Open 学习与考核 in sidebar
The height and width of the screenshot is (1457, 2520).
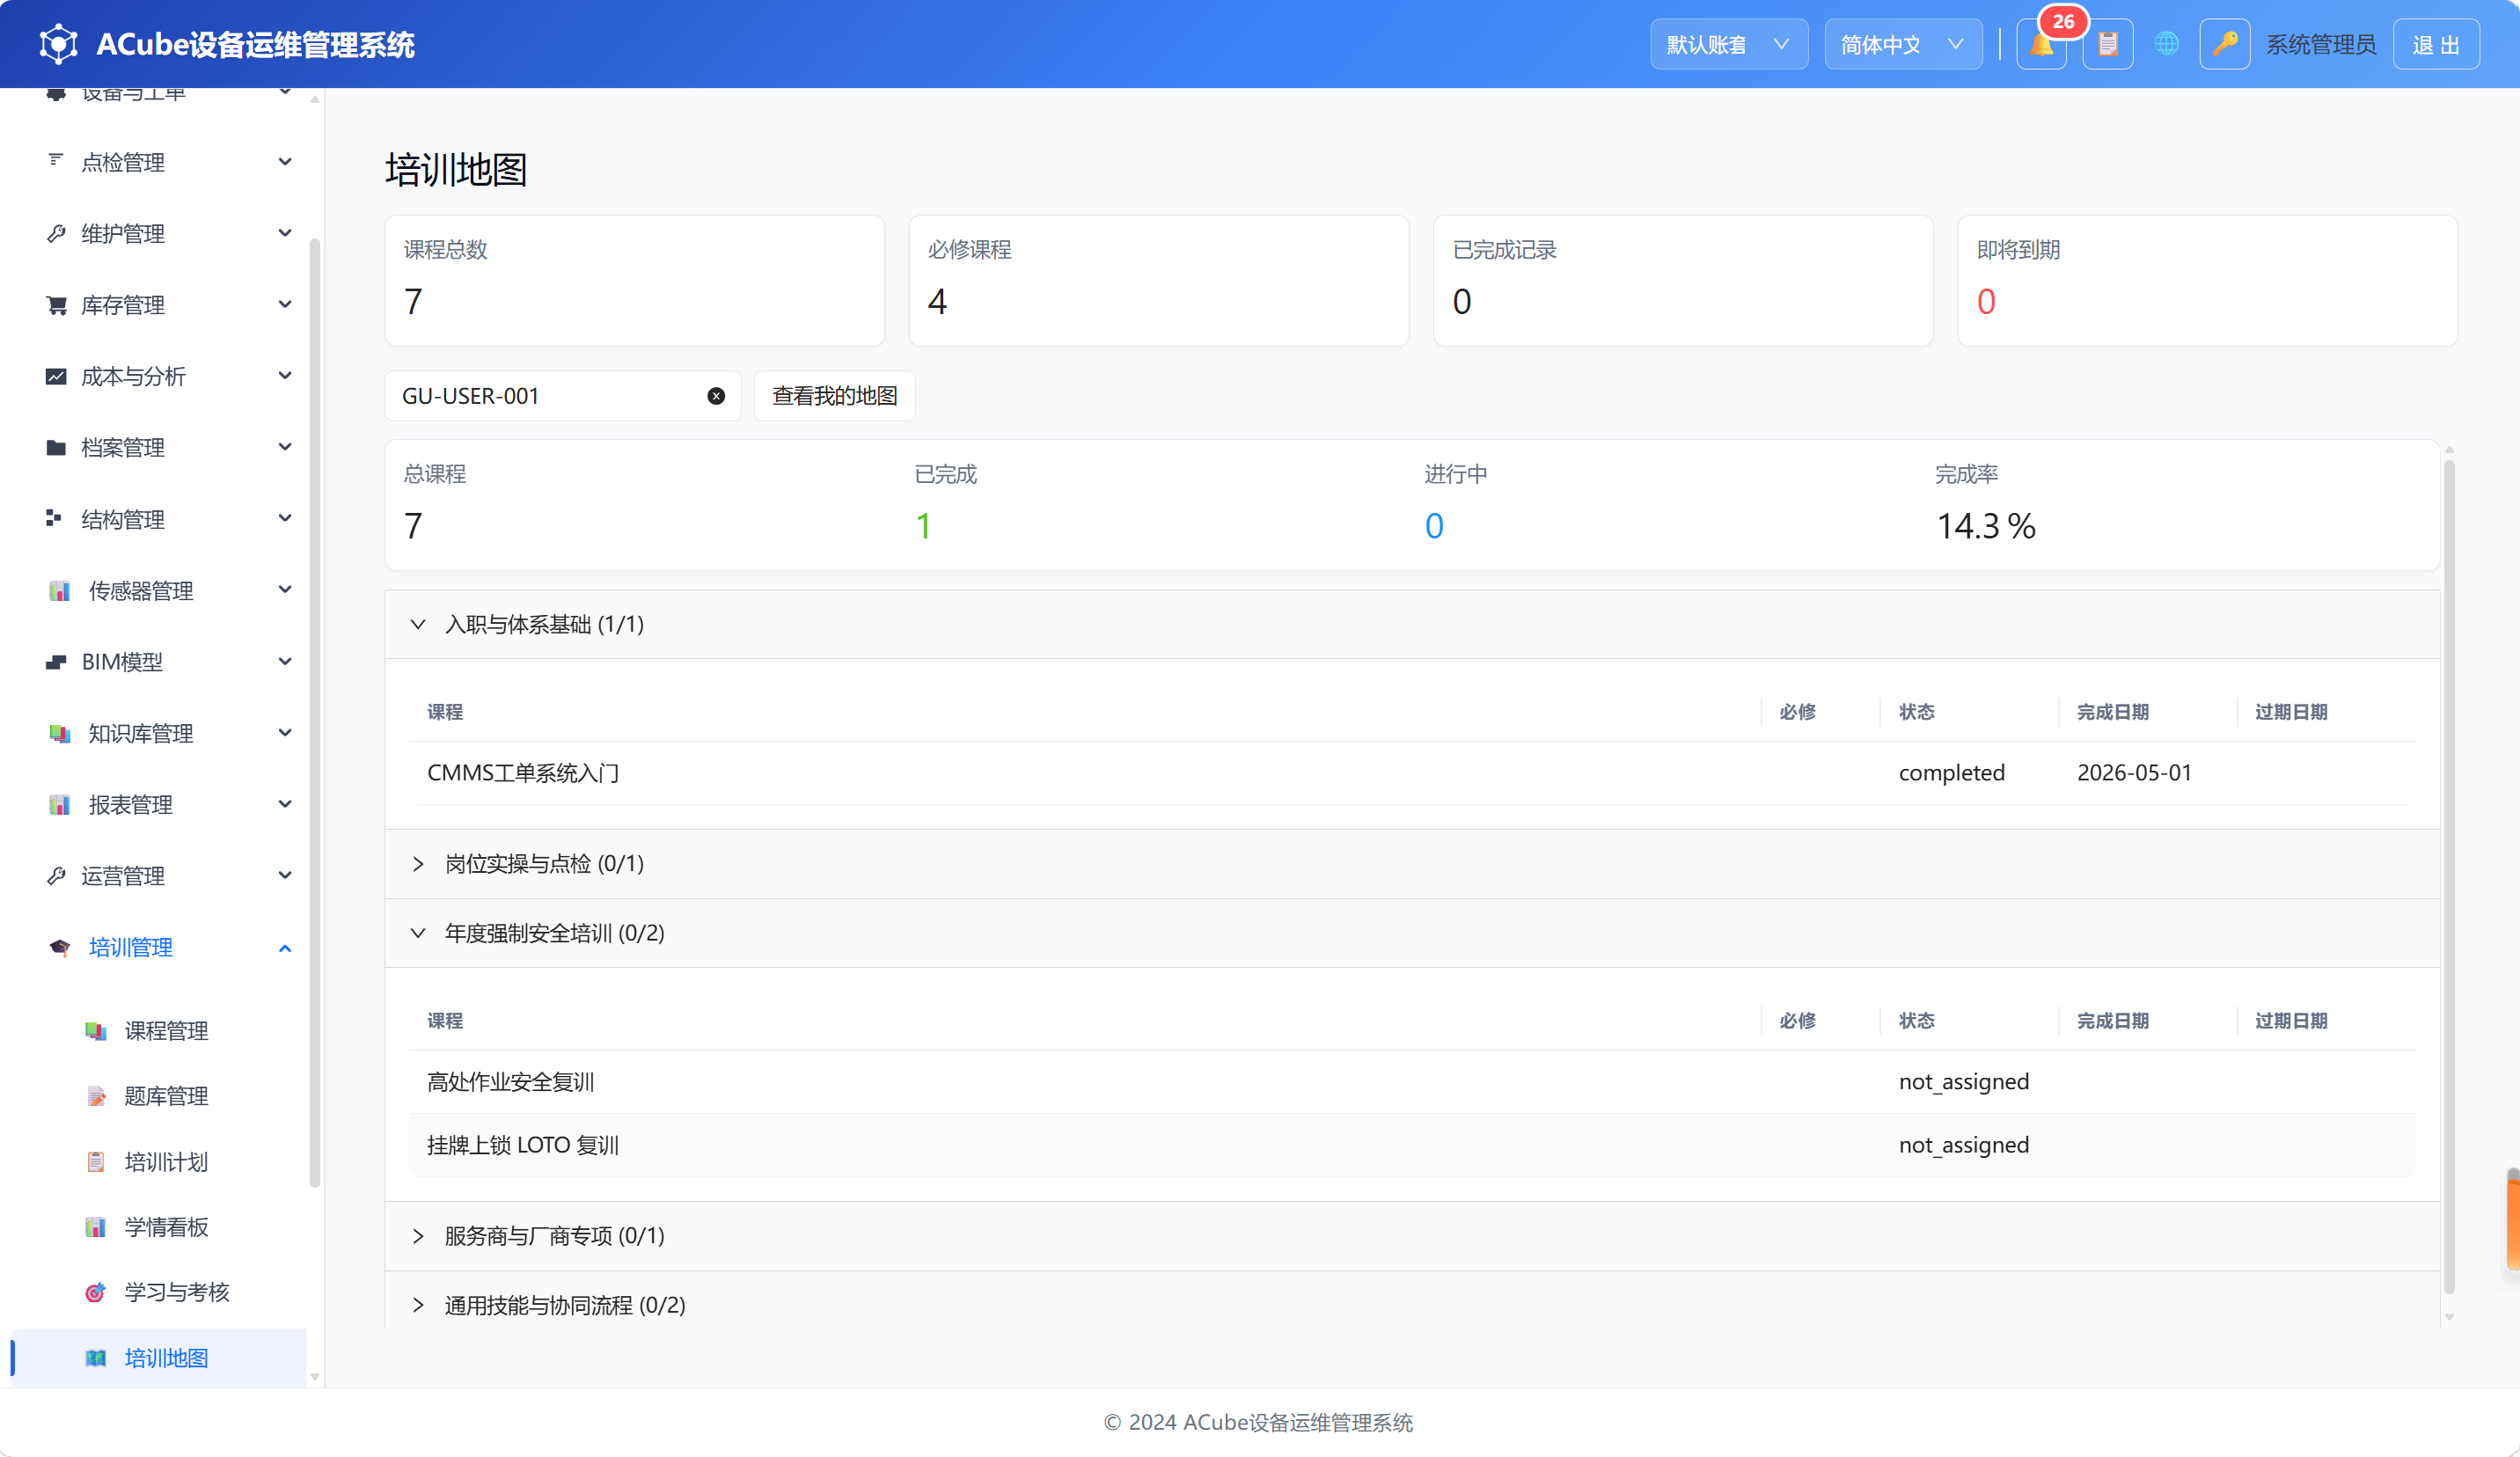(165, 1292)
